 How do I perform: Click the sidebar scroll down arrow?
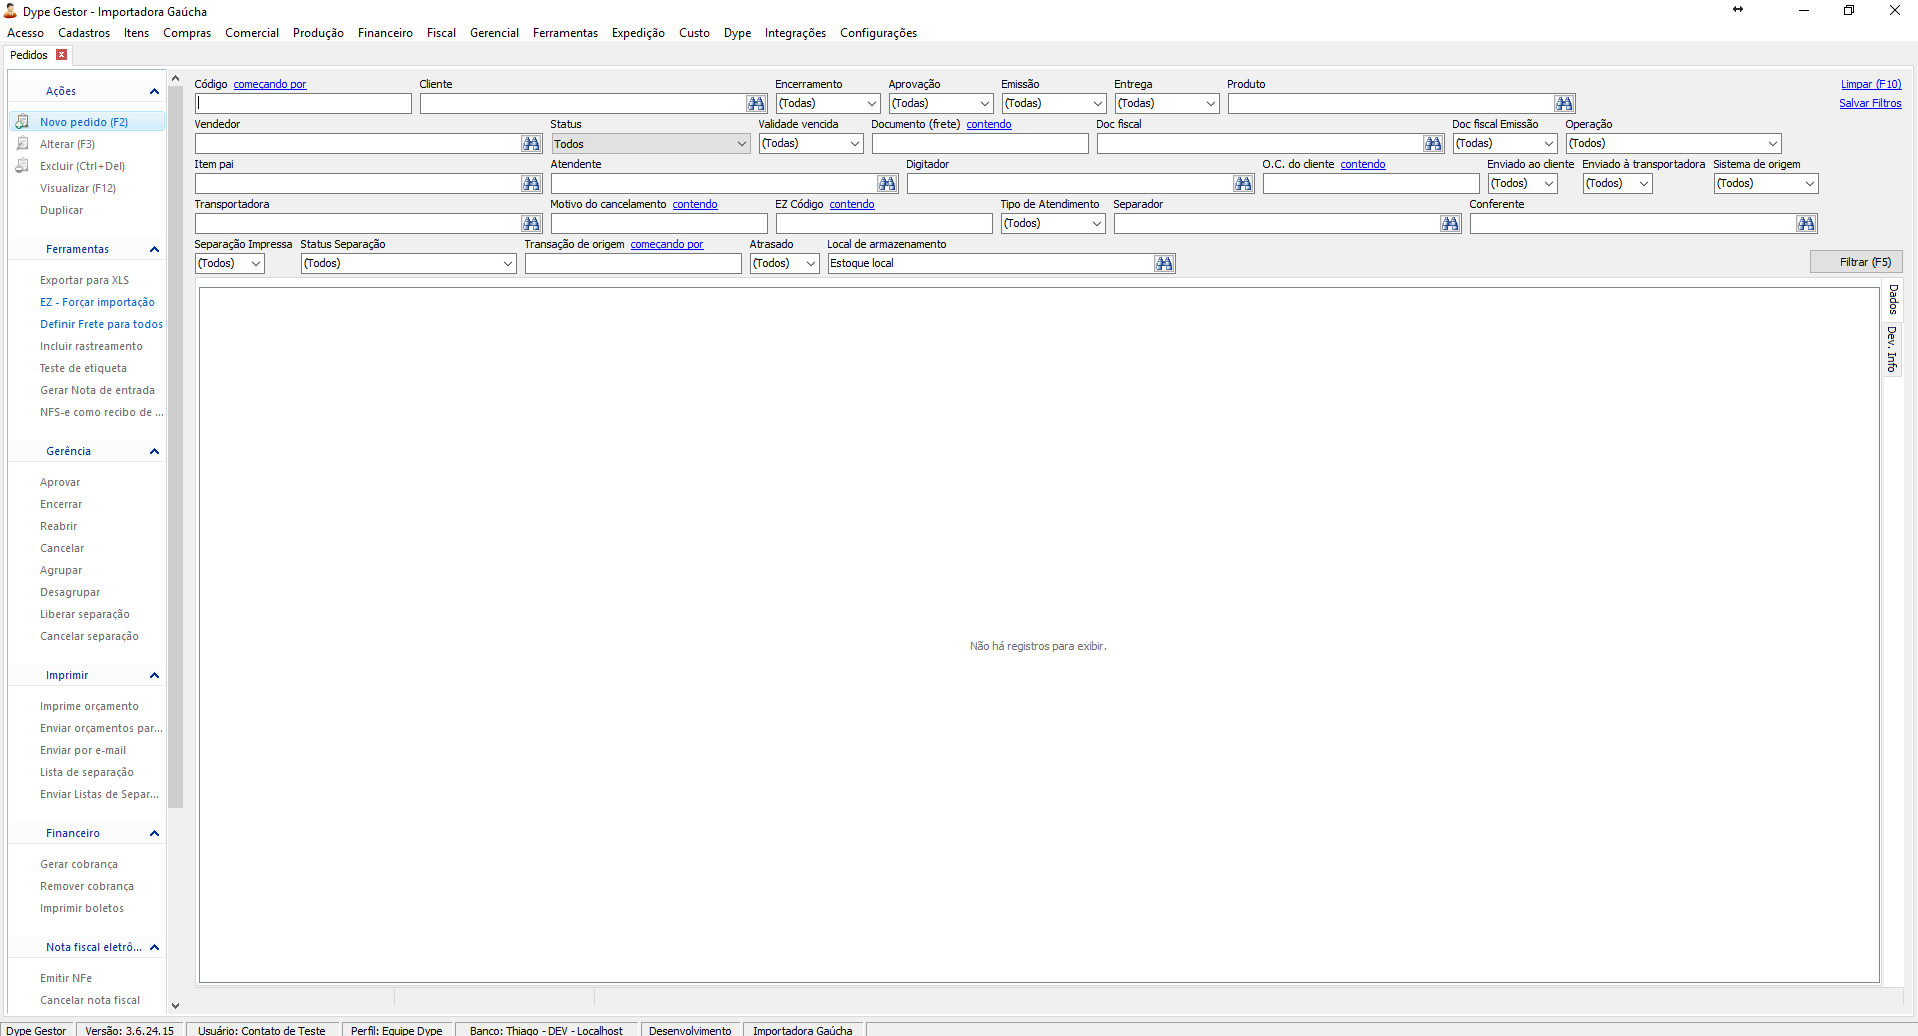[x=175, y=1006]
